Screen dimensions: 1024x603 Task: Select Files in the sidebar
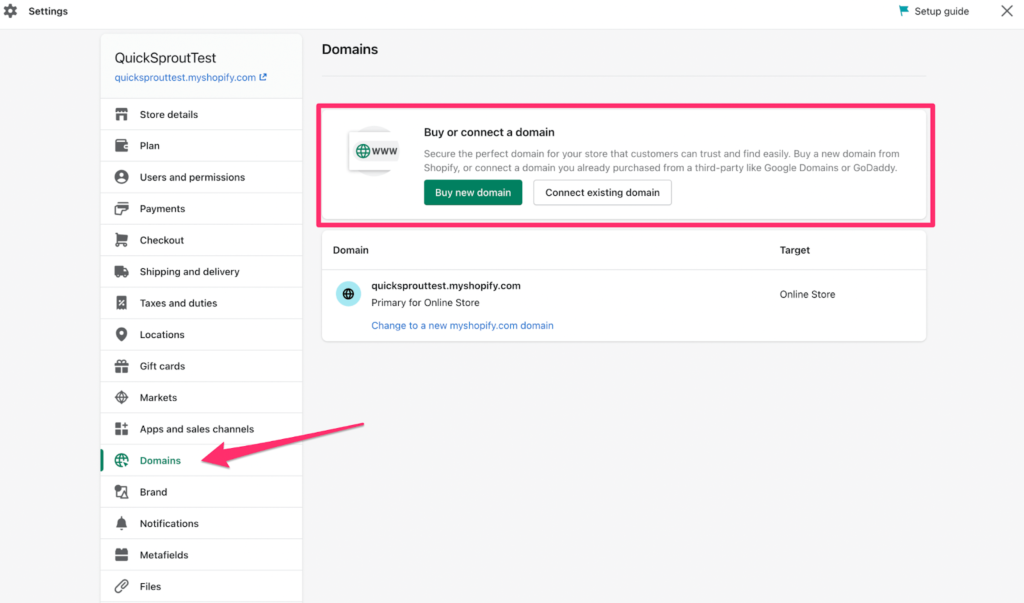pyautogui.click(x=201, y=586)
